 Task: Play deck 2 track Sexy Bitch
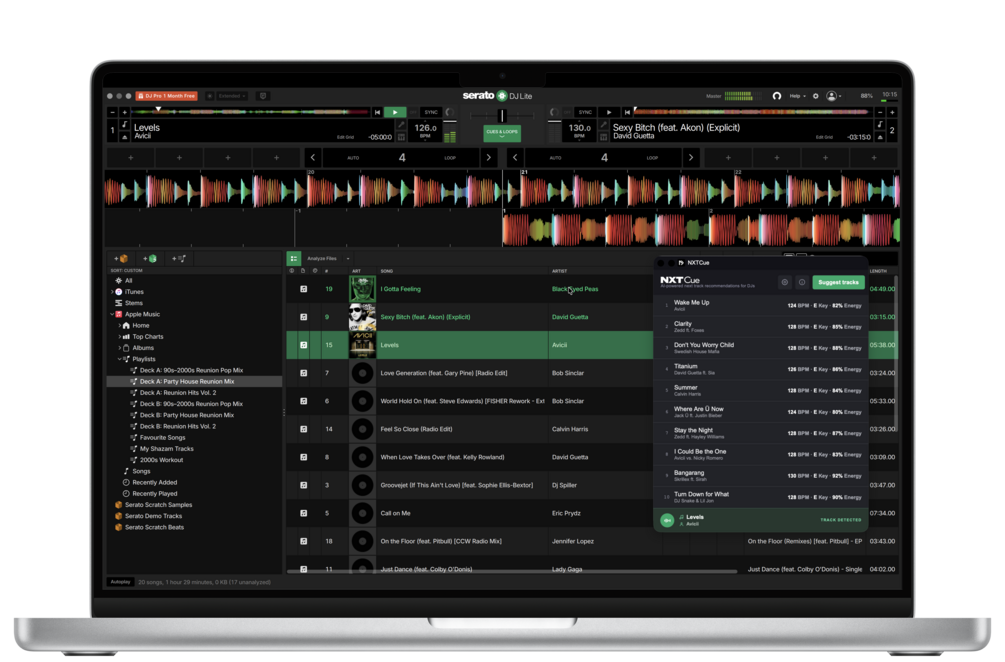(609, 112)
